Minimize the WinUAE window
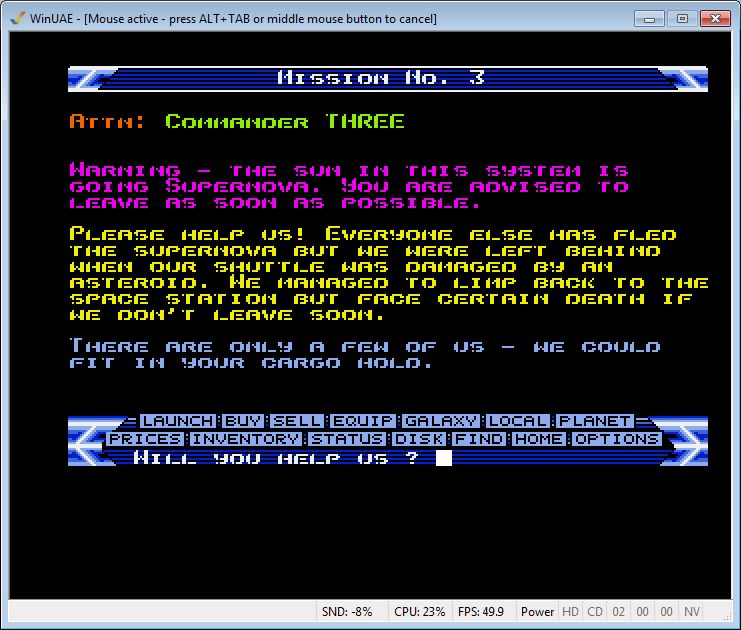Image resolution: width=741 pixels, height=630 pixels. click(x=649, y=19)
